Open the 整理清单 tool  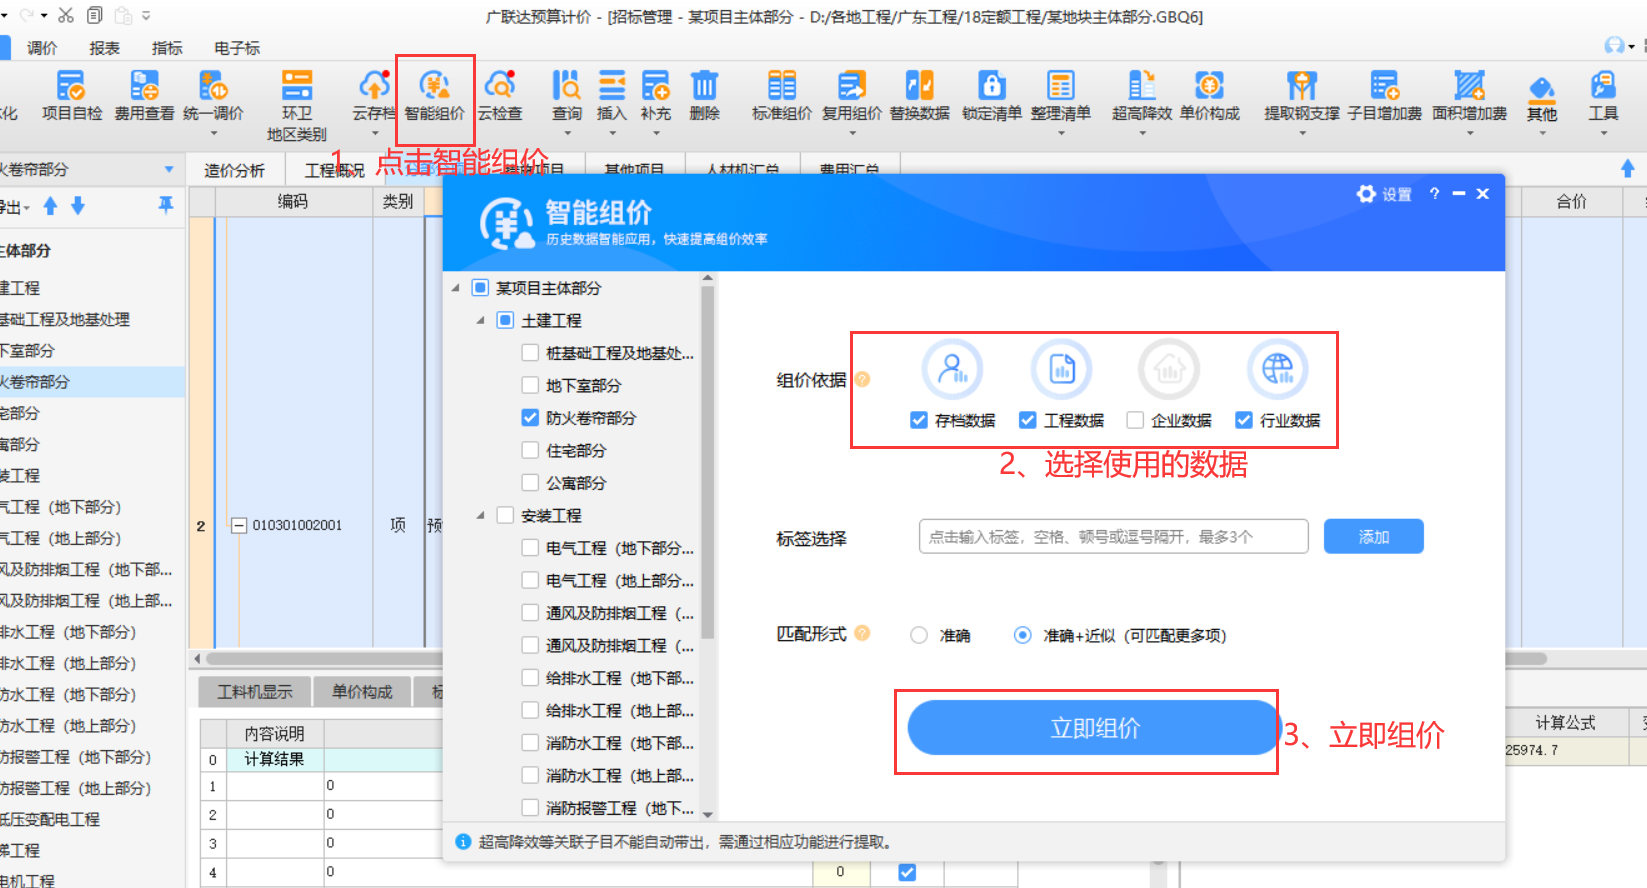coord(1061,96)
